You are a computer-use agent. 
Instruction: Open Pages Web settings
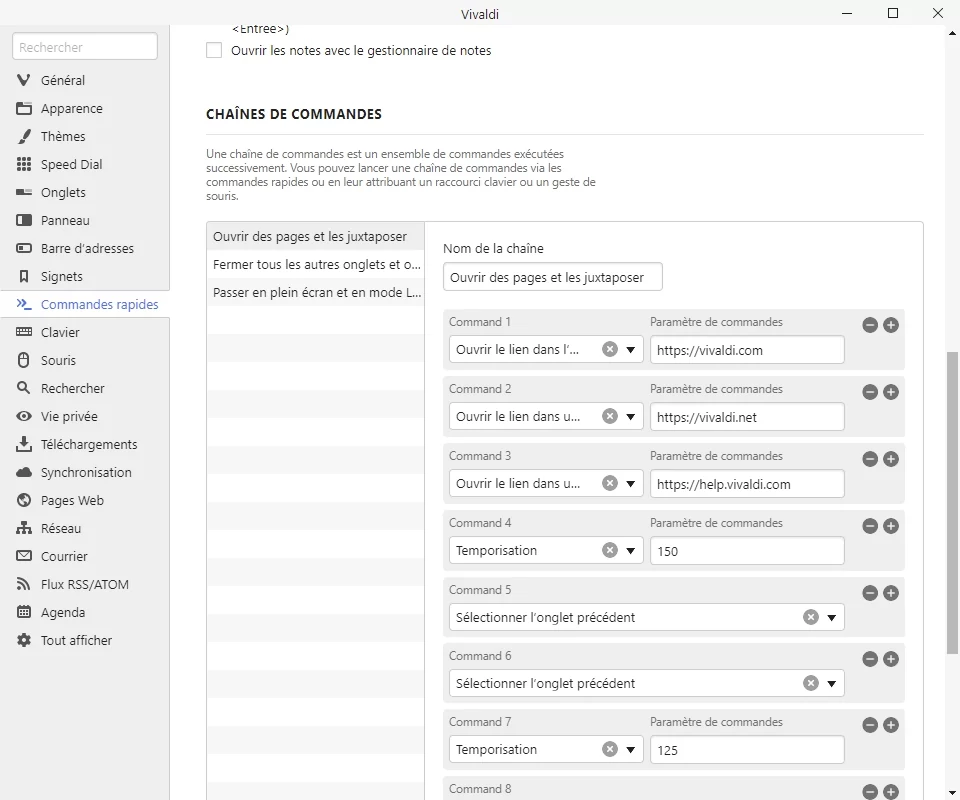(x=84, y=501)
